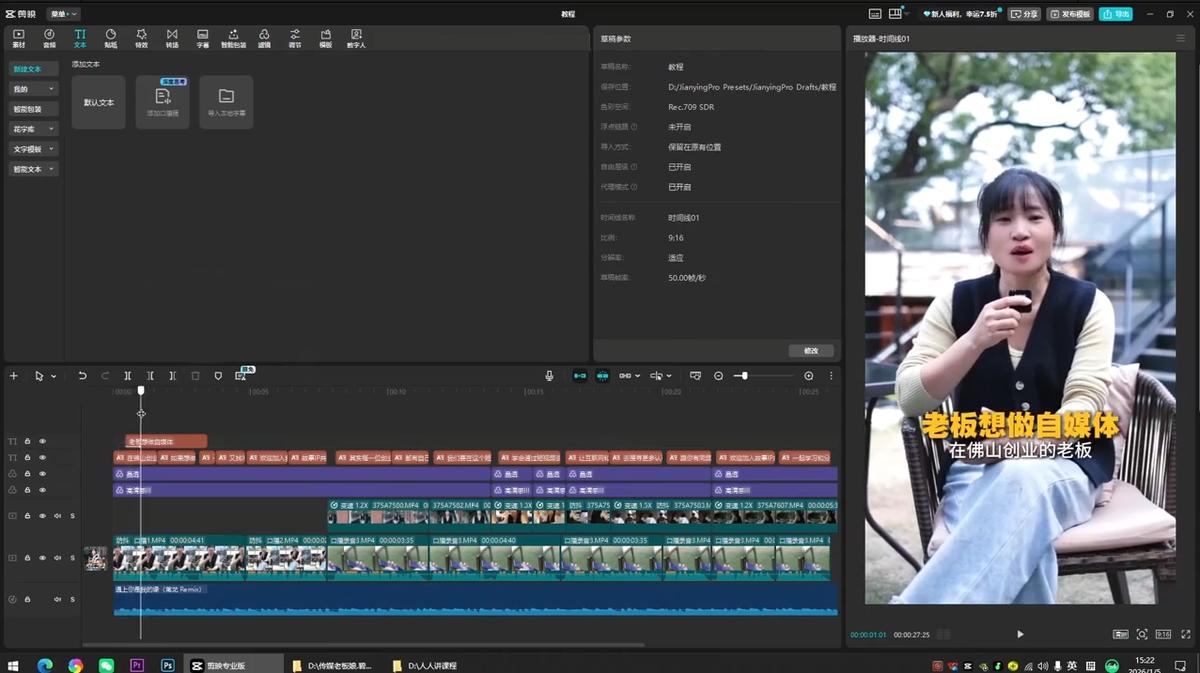Click the 导出 export button

point(1115,14)
